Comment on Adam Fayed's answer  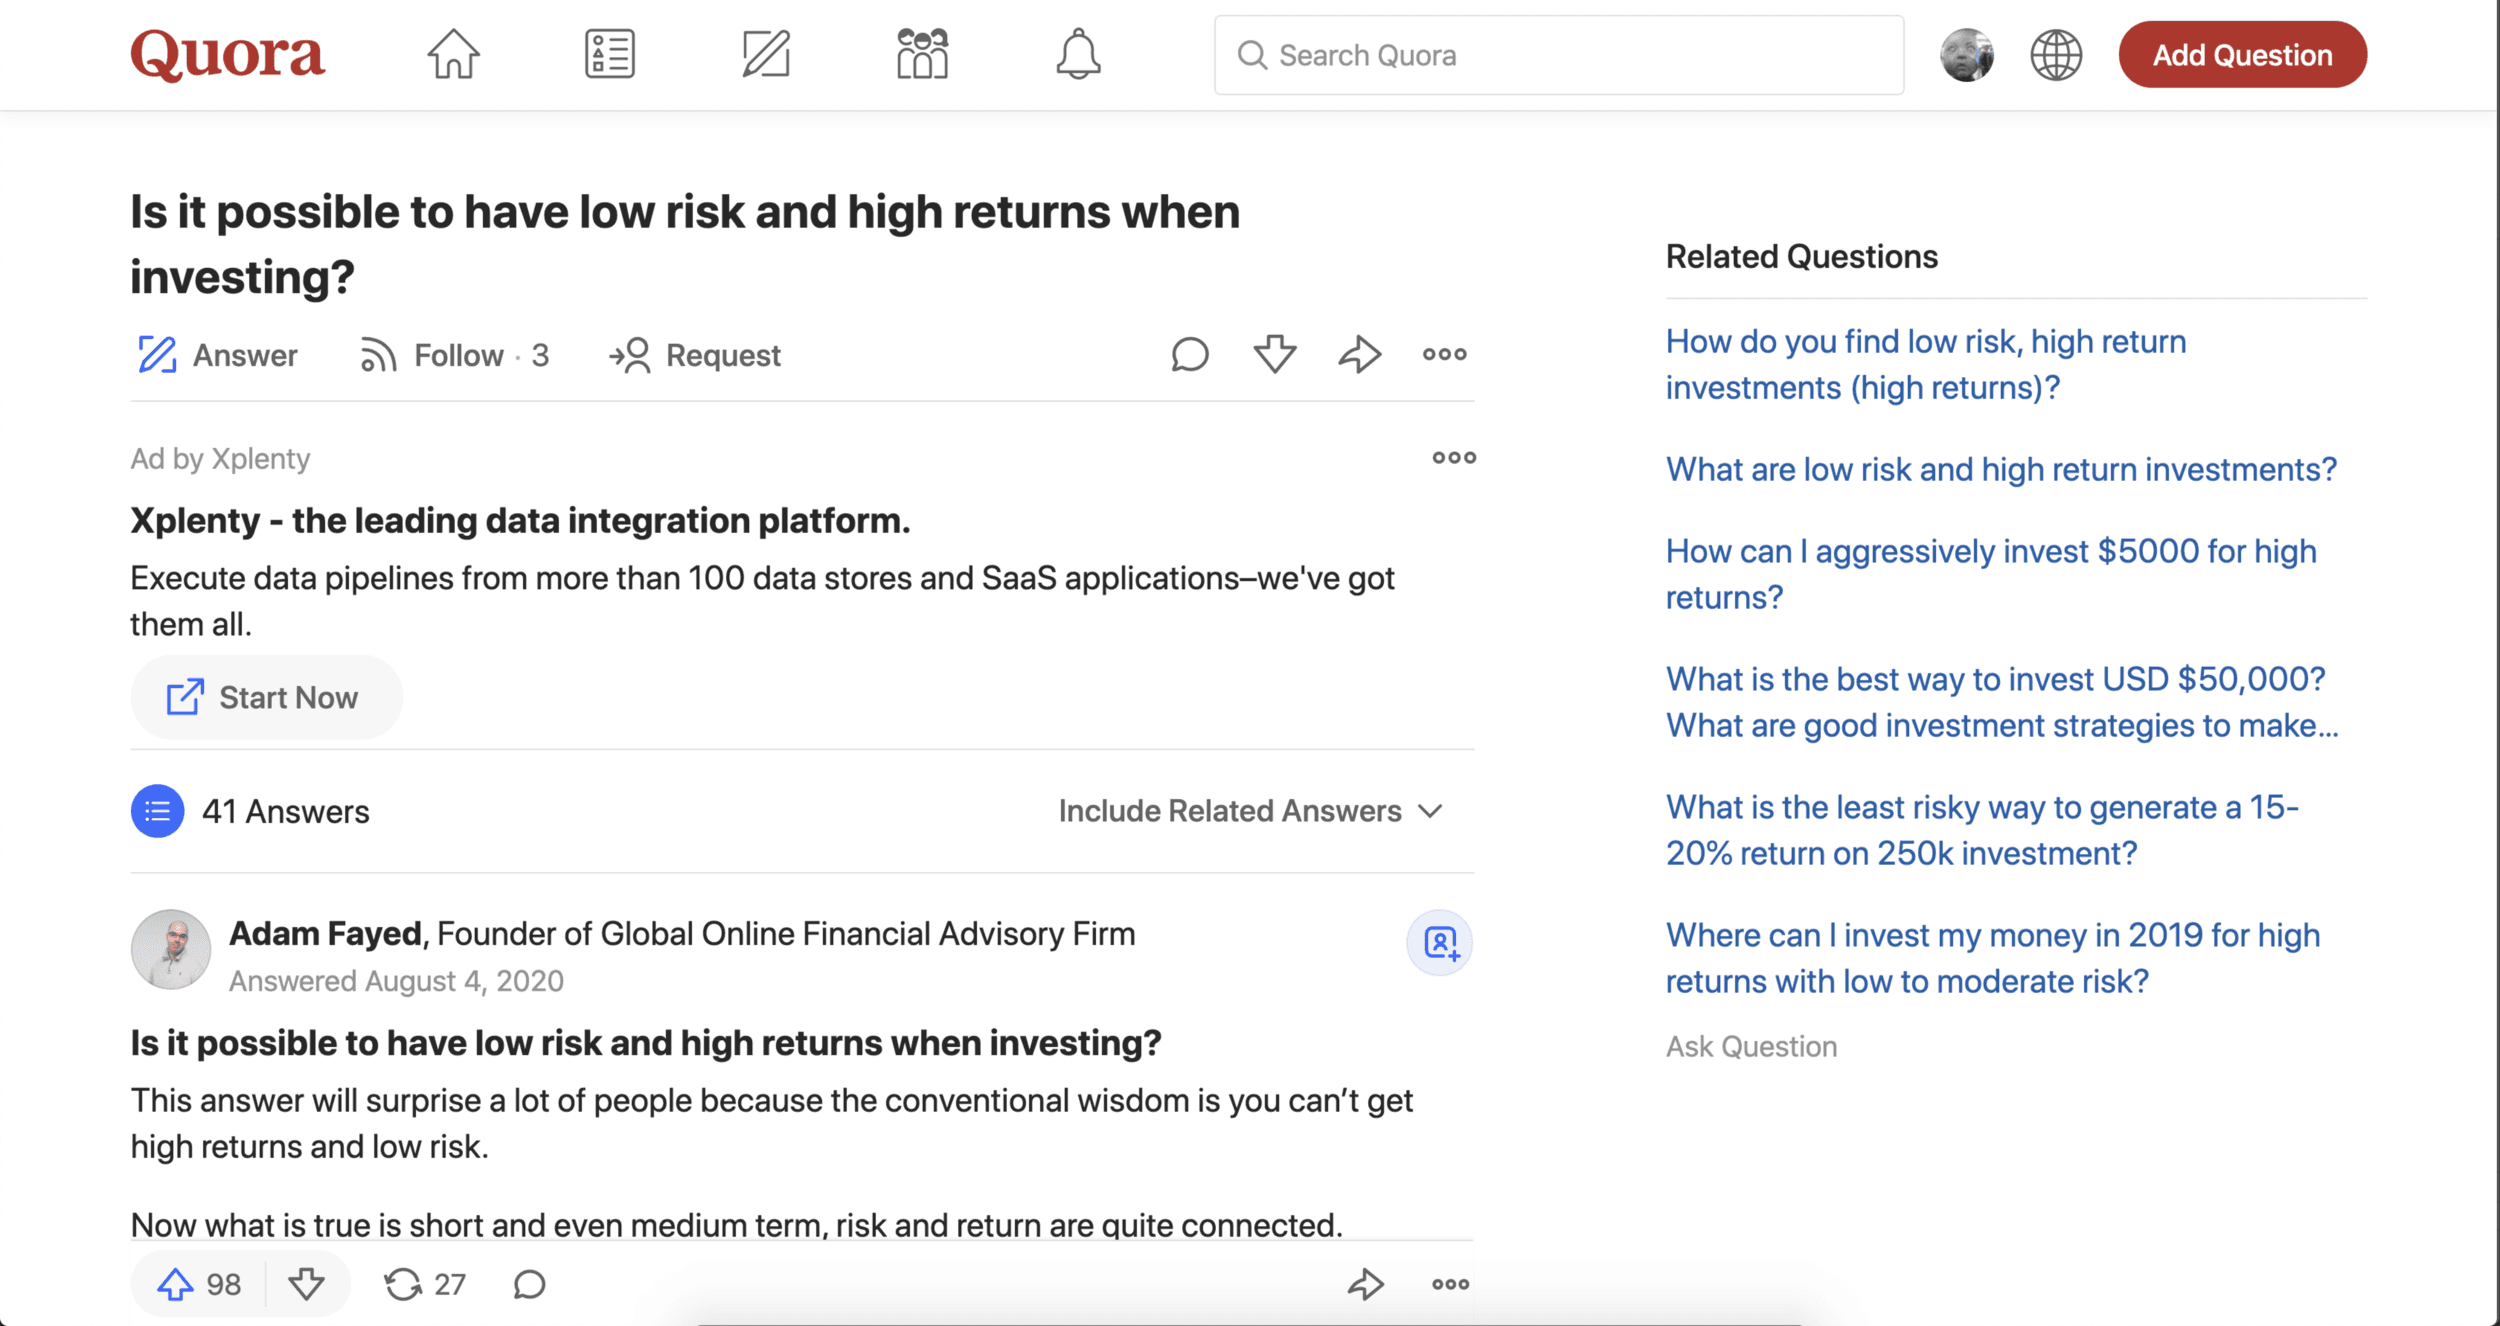click(x=529, y=1284)
